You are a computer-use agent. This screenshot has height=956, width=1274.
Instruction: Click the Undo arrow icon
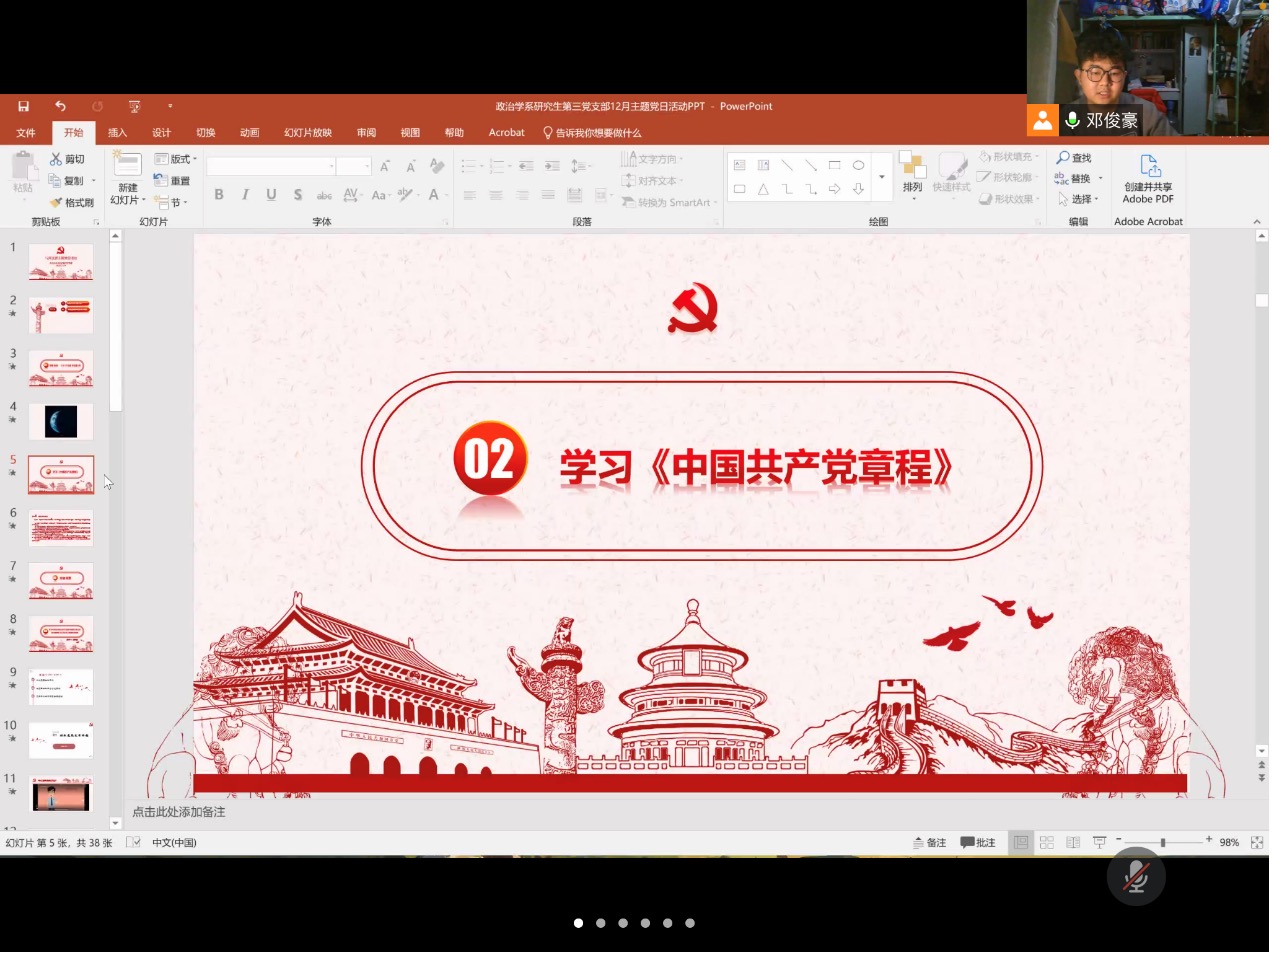click(x=60, y=106)
